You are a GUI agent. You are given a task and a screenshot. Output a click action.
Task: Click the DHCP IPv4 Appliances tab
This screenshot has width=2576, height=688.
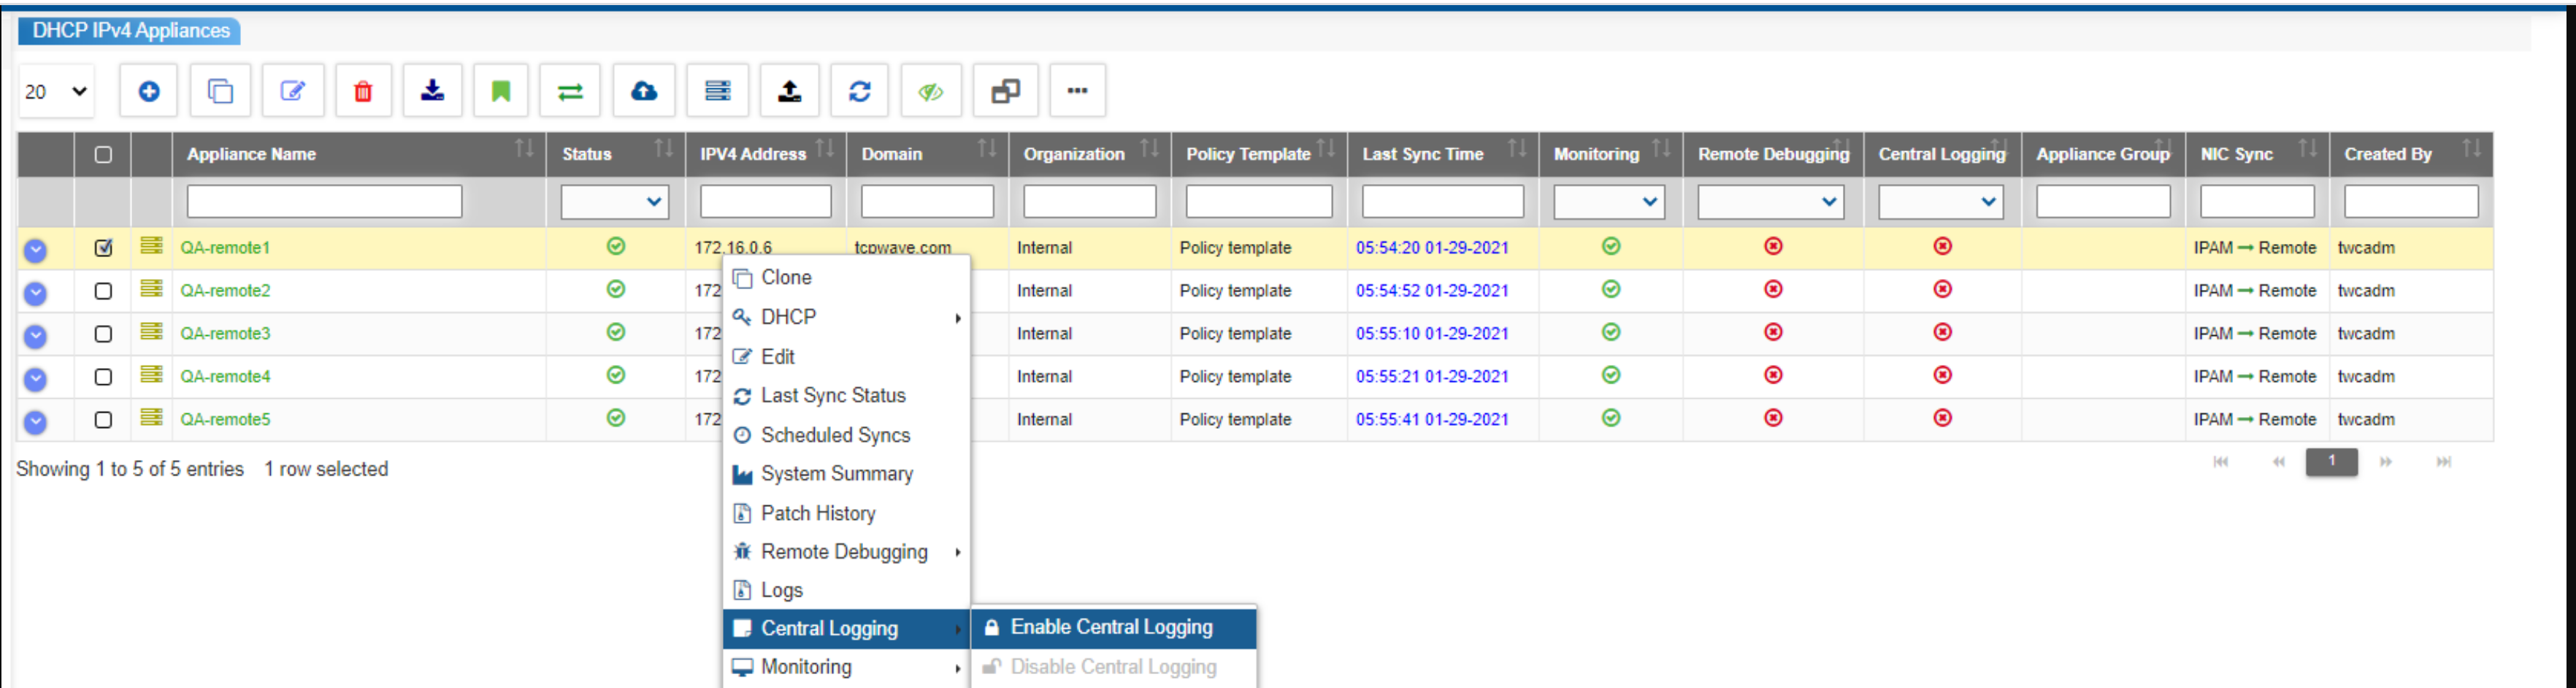click(130, 31)
